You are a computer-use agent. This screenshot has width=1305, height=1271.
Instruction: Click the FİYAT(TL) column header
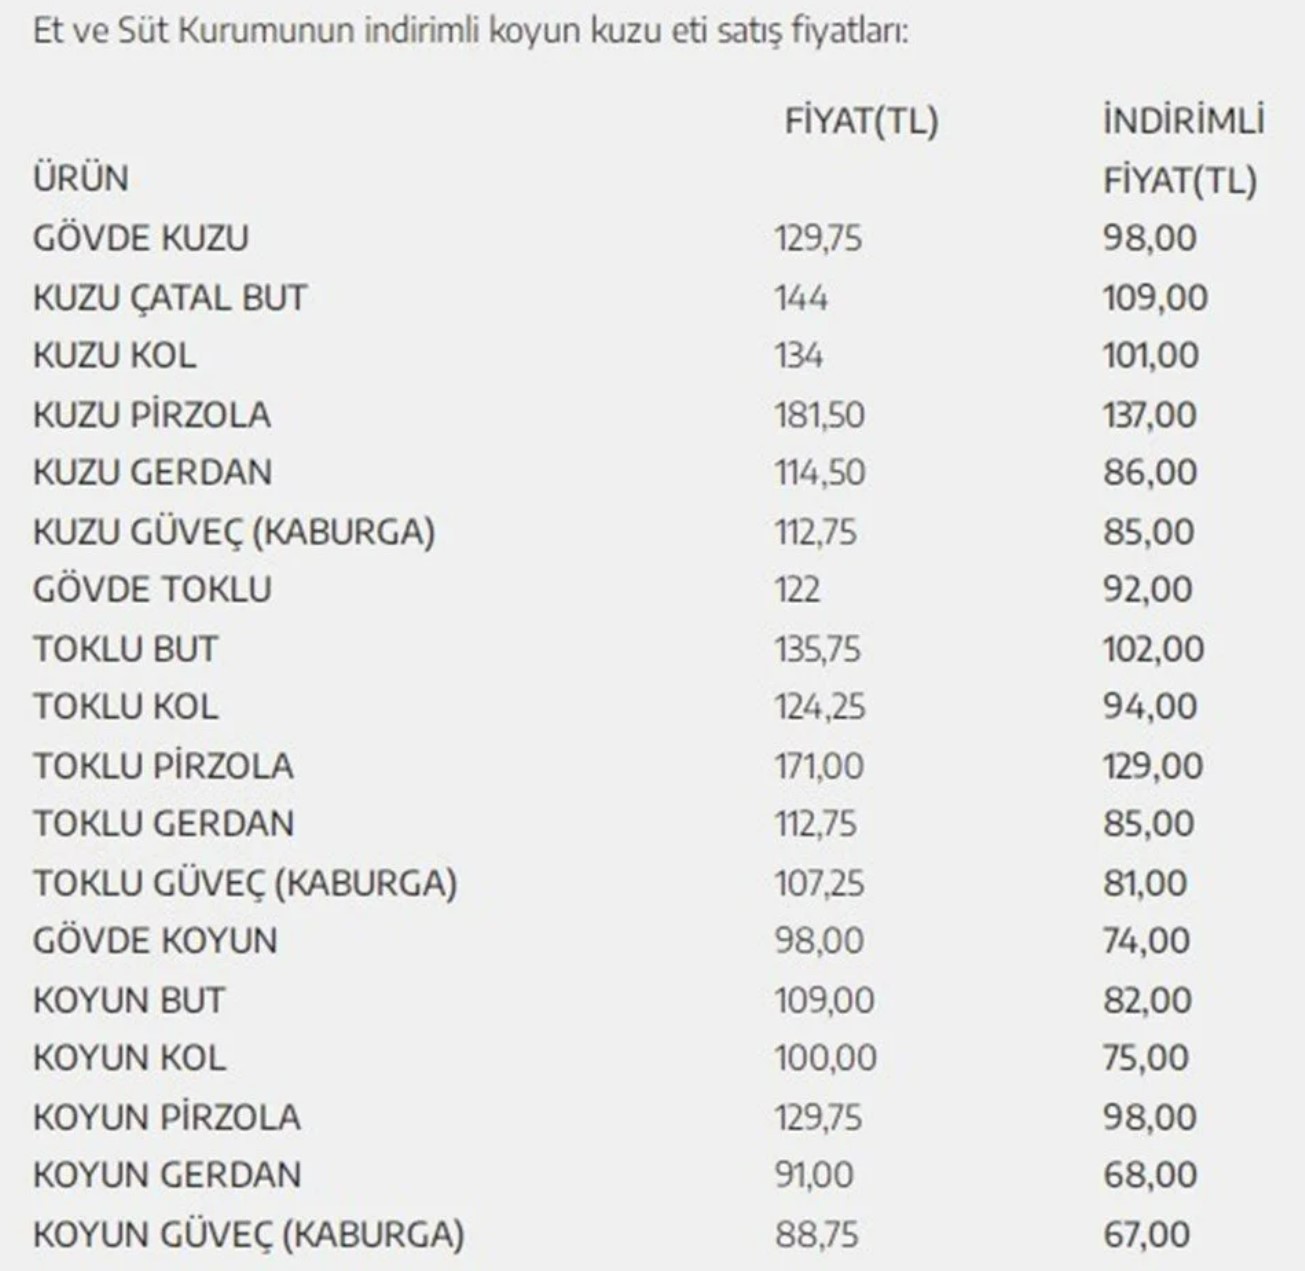click(x=861, y=122)
